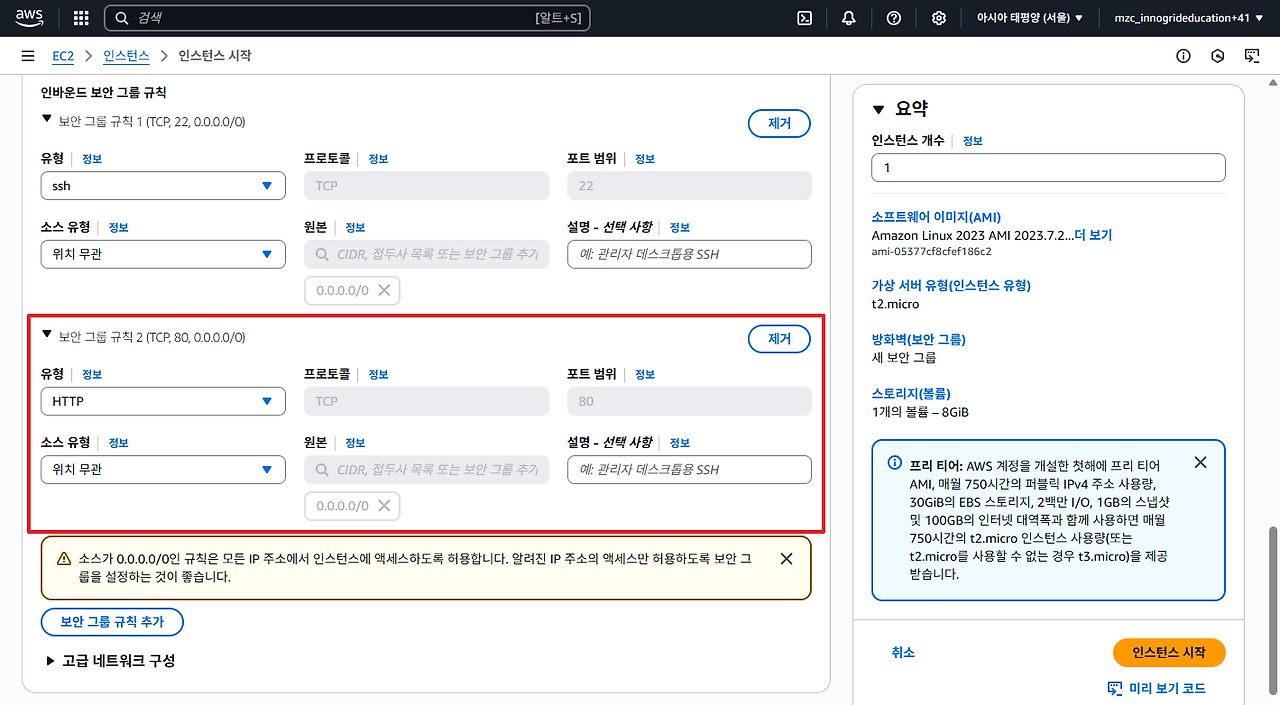This screenshot has height=705, width=1280.
Task: Open the AWS home logo
Action: (x=29, y=17)
